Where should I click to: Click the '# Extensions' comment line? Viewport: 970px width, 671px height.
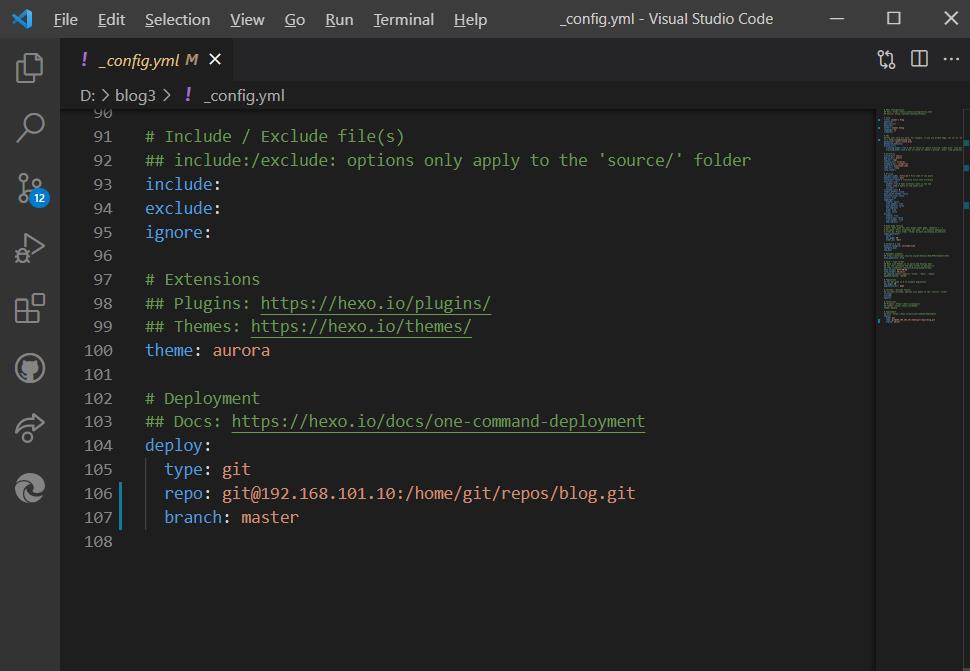coord(202,280)
